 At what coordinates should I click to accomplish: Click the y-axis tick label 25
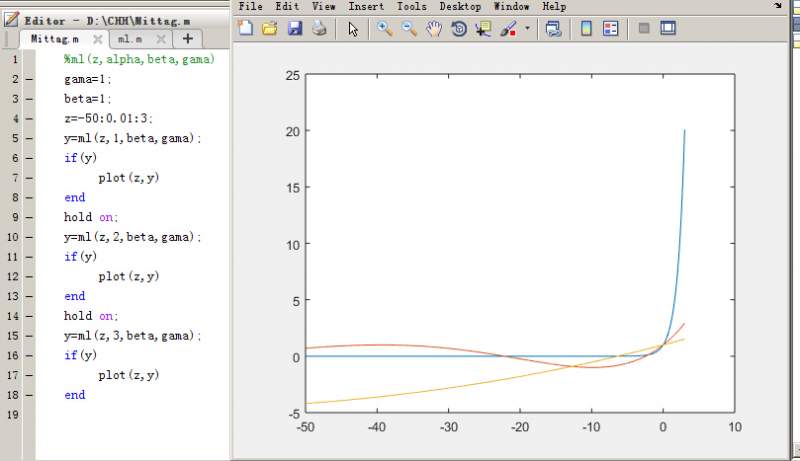(293, 75)
